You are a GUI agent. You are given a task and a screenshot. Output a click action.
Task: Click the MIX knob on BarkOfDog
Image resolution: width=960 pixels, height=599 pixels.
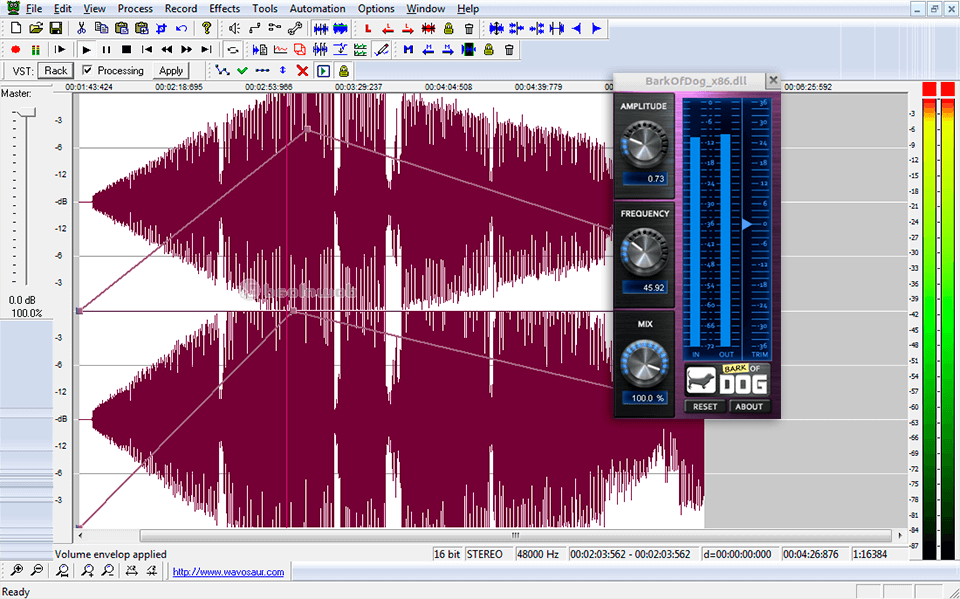coord(644,365)
